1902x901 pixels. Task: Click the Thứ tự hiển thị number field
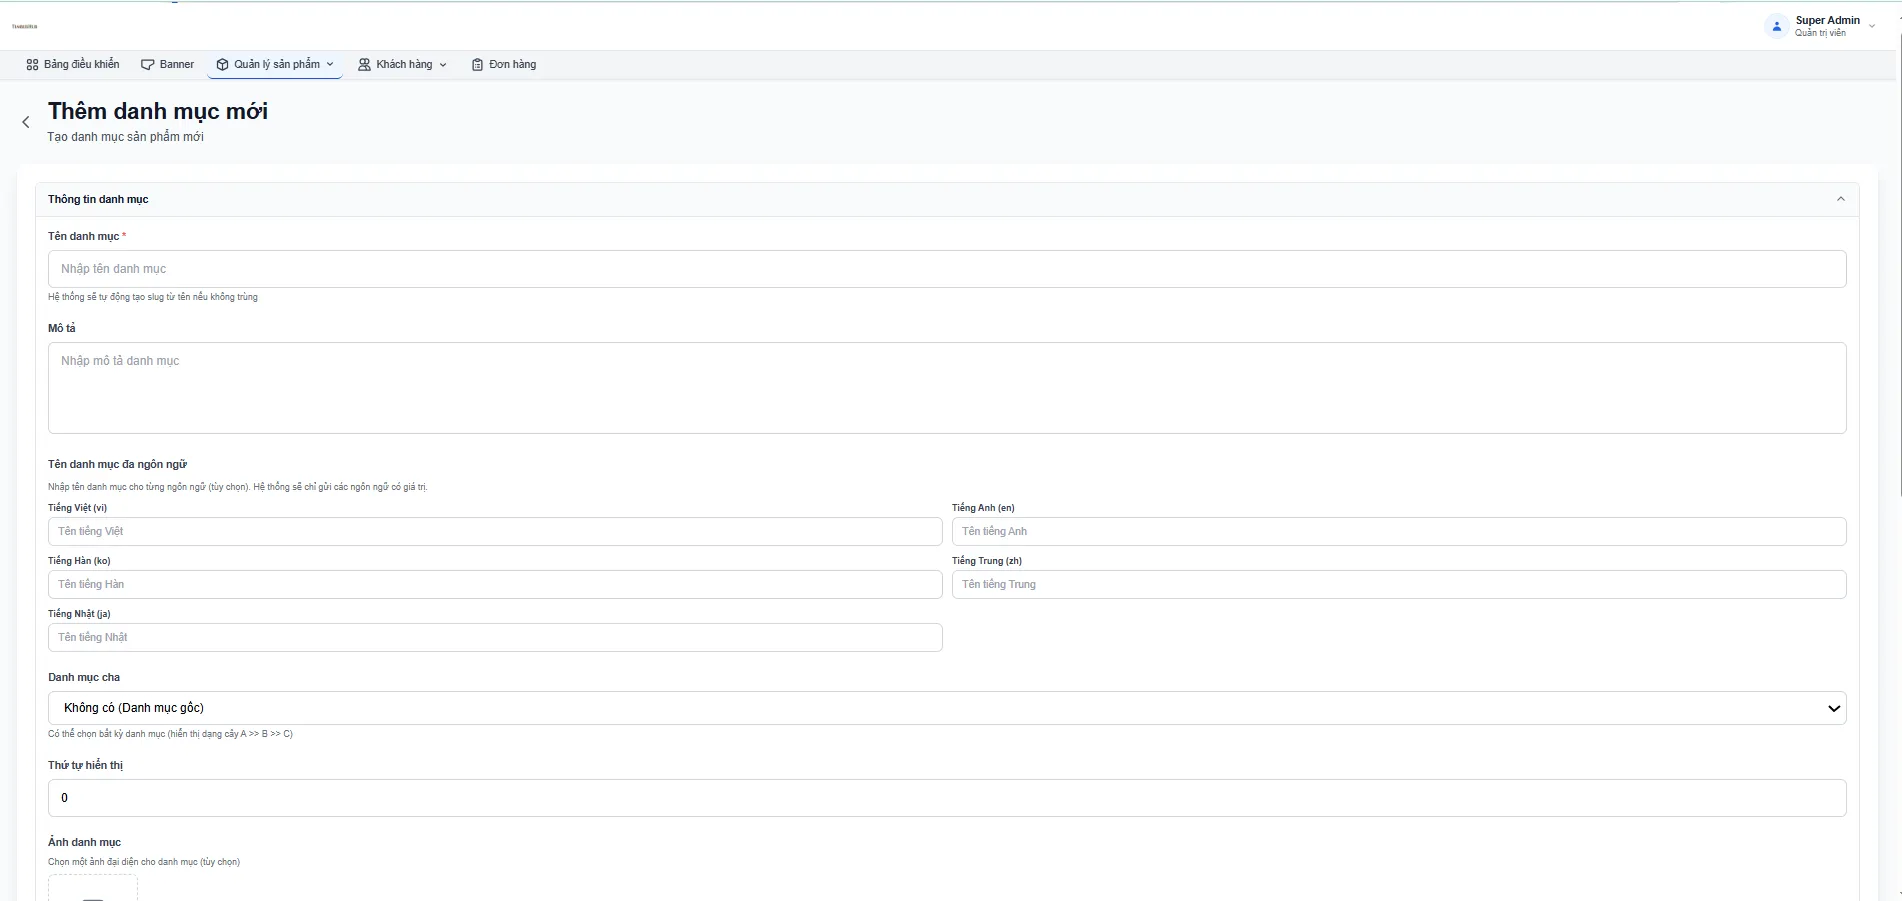[x=947, y=798]
